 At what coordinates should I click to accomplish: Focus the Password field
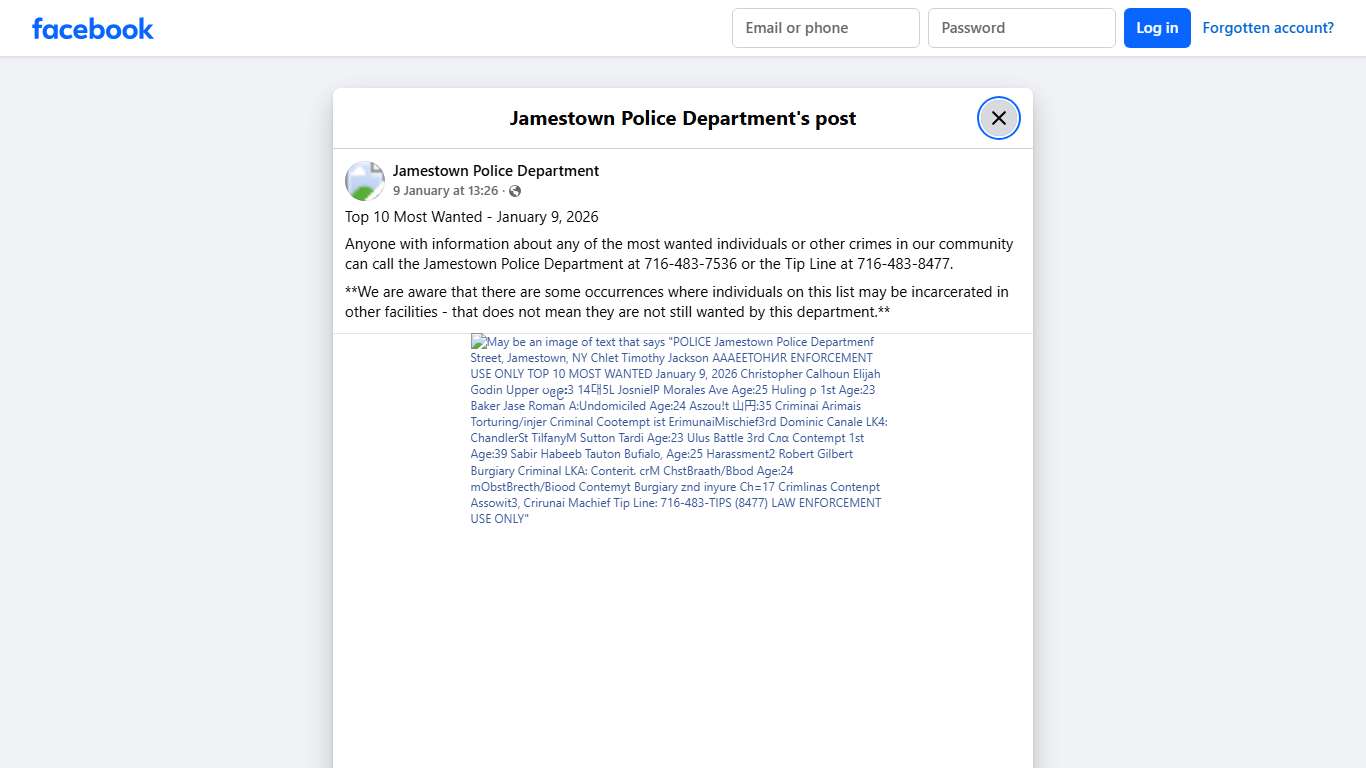coord(1021,28)
